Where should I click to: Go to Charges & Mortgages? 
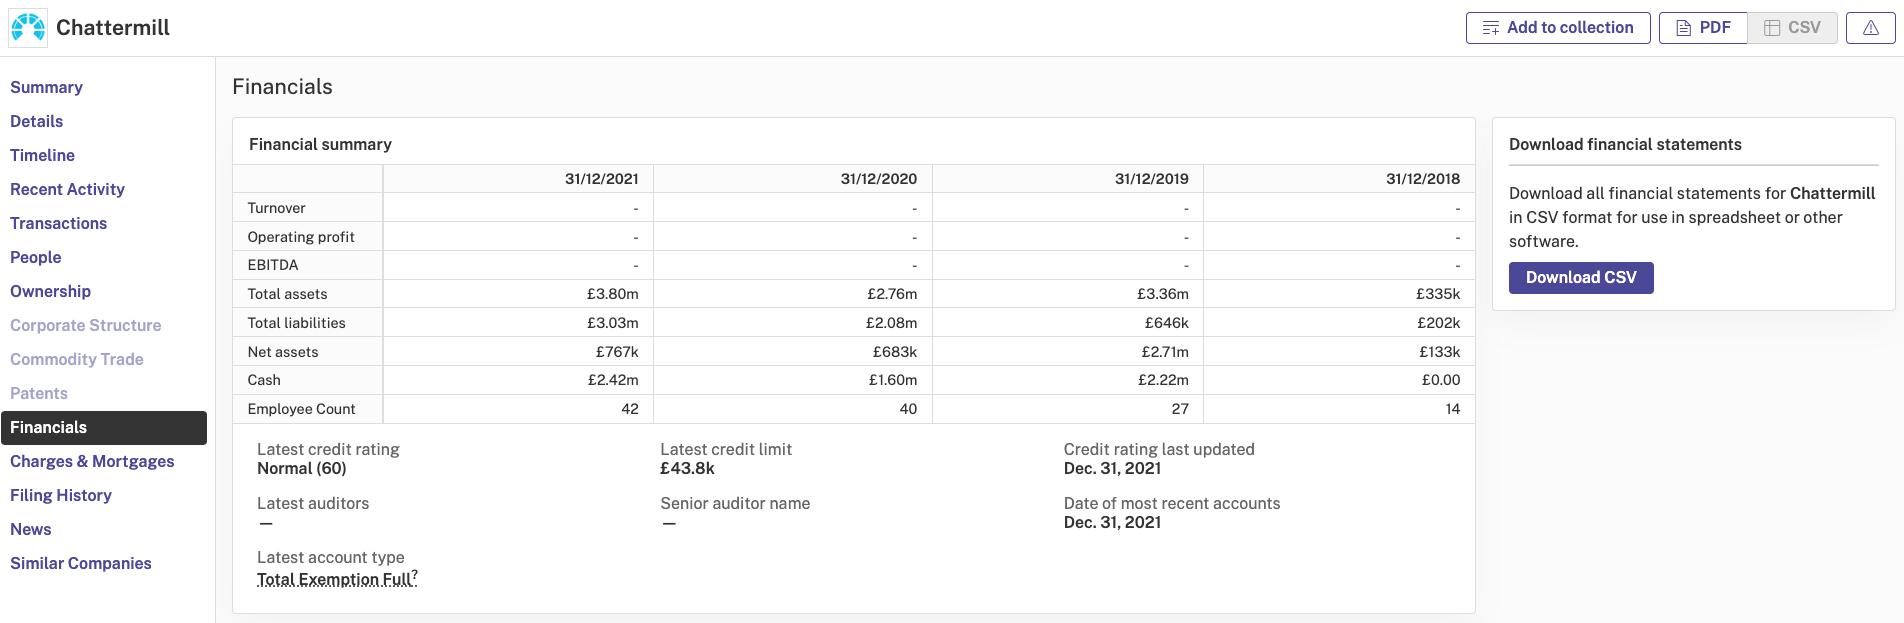point(92,462)
